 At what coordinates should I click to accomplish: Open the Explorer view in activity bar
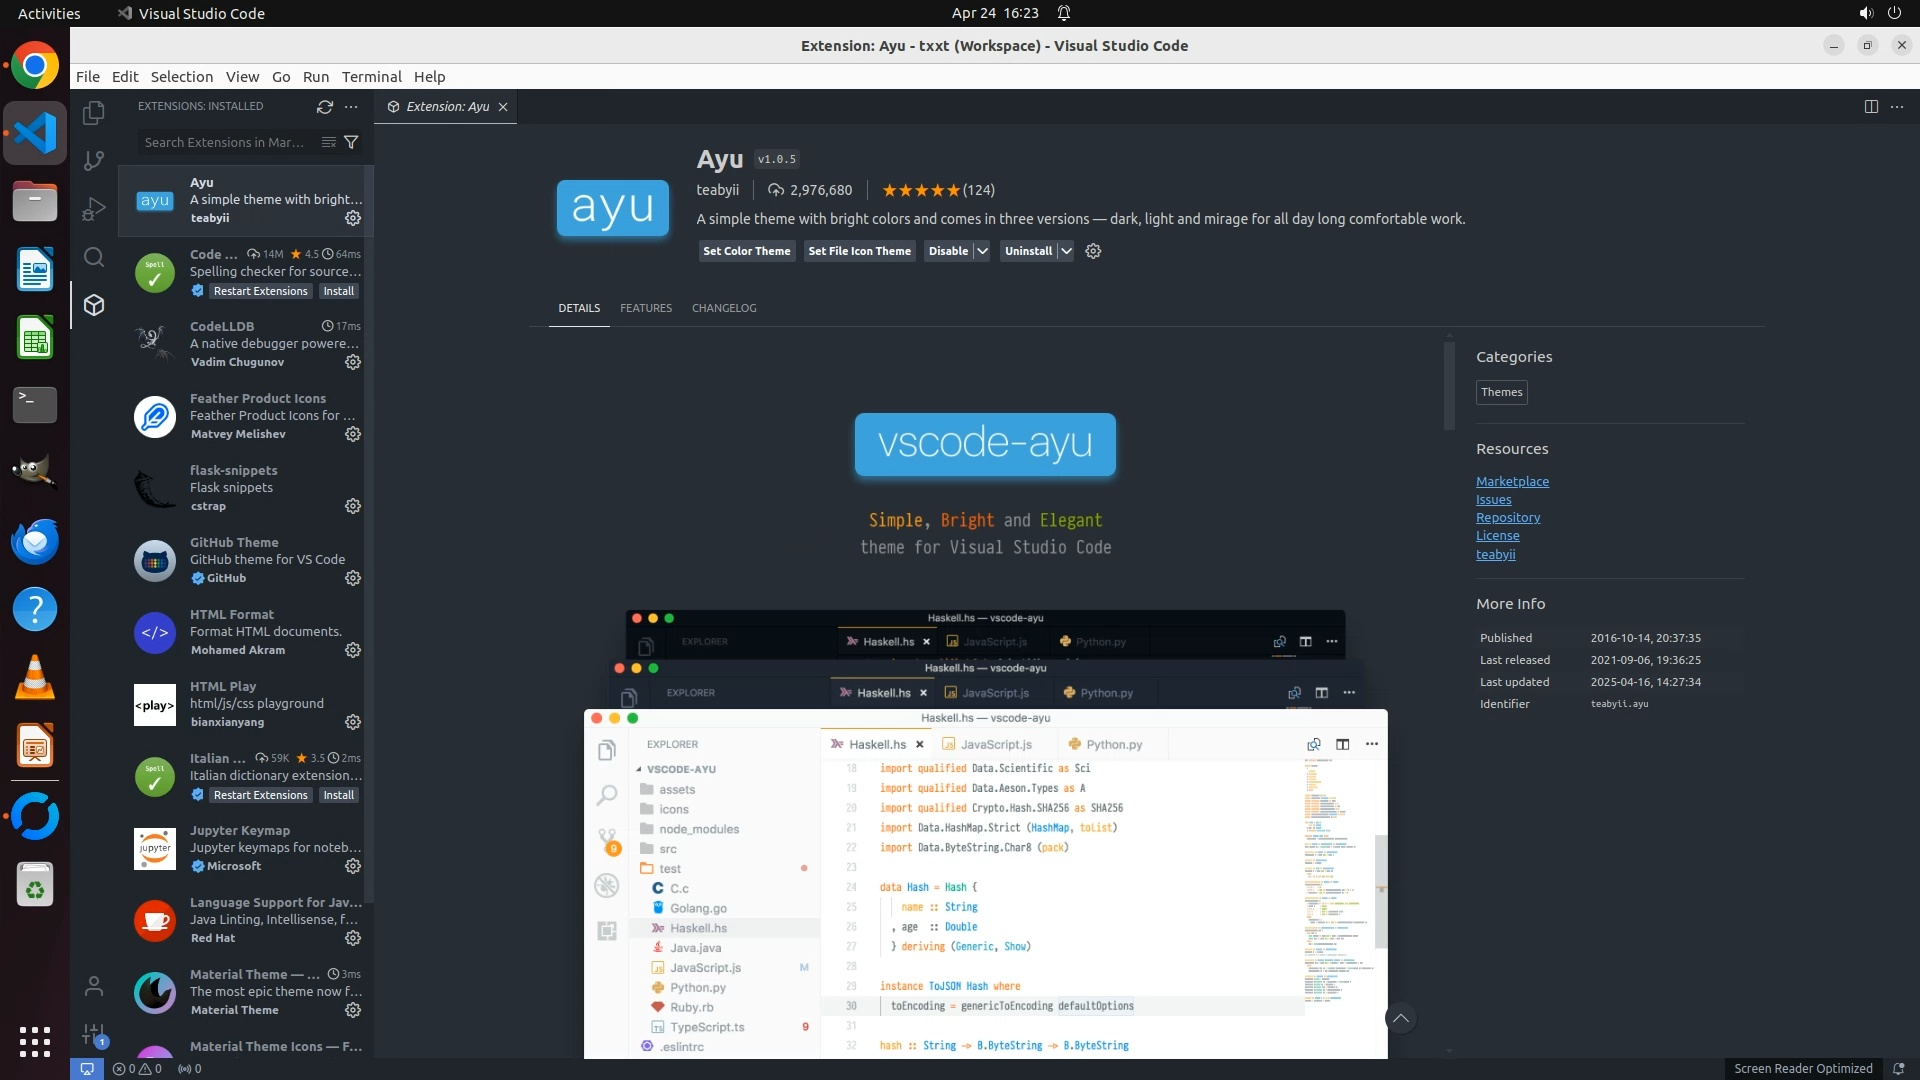(x=94, y=113)
